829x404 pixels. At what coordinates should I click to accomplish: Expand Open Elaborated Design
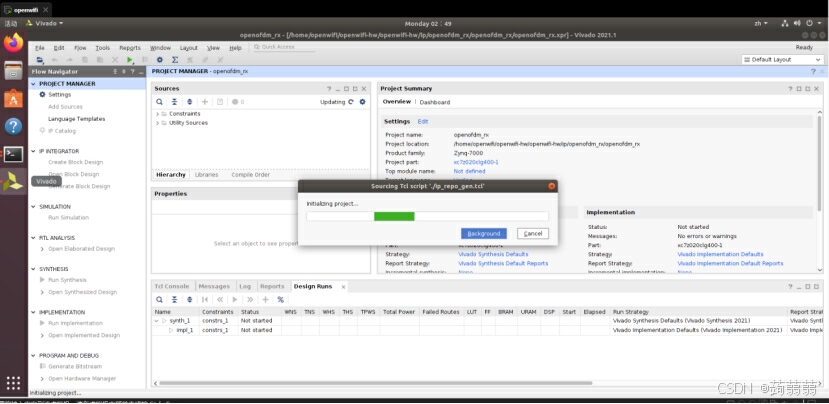[42, 249]
